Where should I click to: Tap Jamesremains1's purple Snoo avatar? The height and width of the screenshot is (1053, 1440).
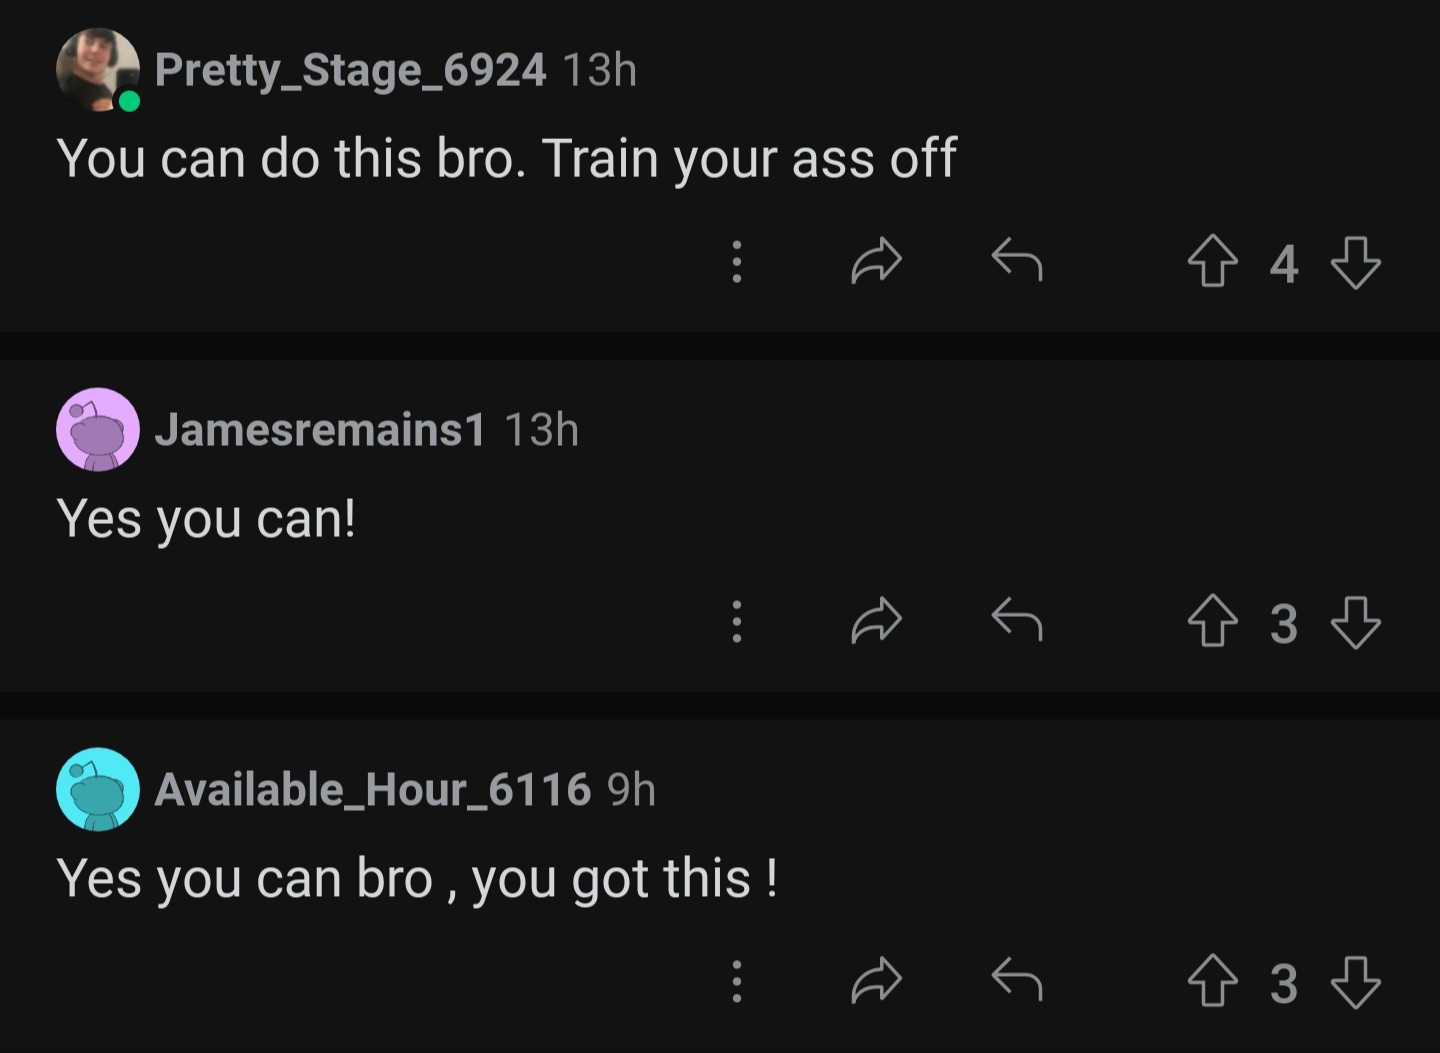97,429
